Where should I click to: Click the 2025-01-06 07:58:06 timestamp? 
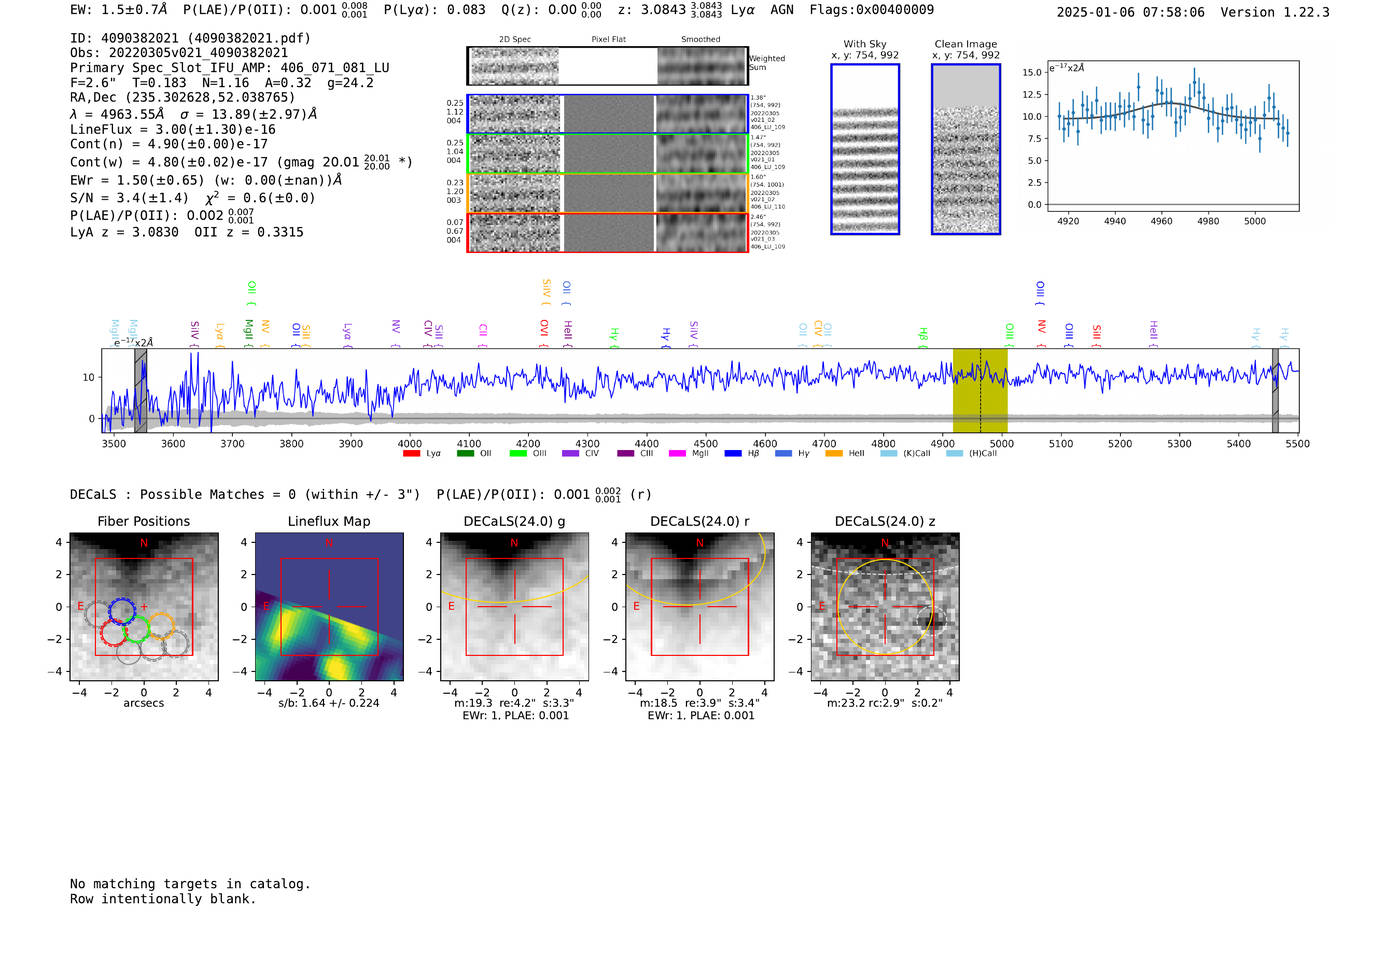coord(1131,12)
